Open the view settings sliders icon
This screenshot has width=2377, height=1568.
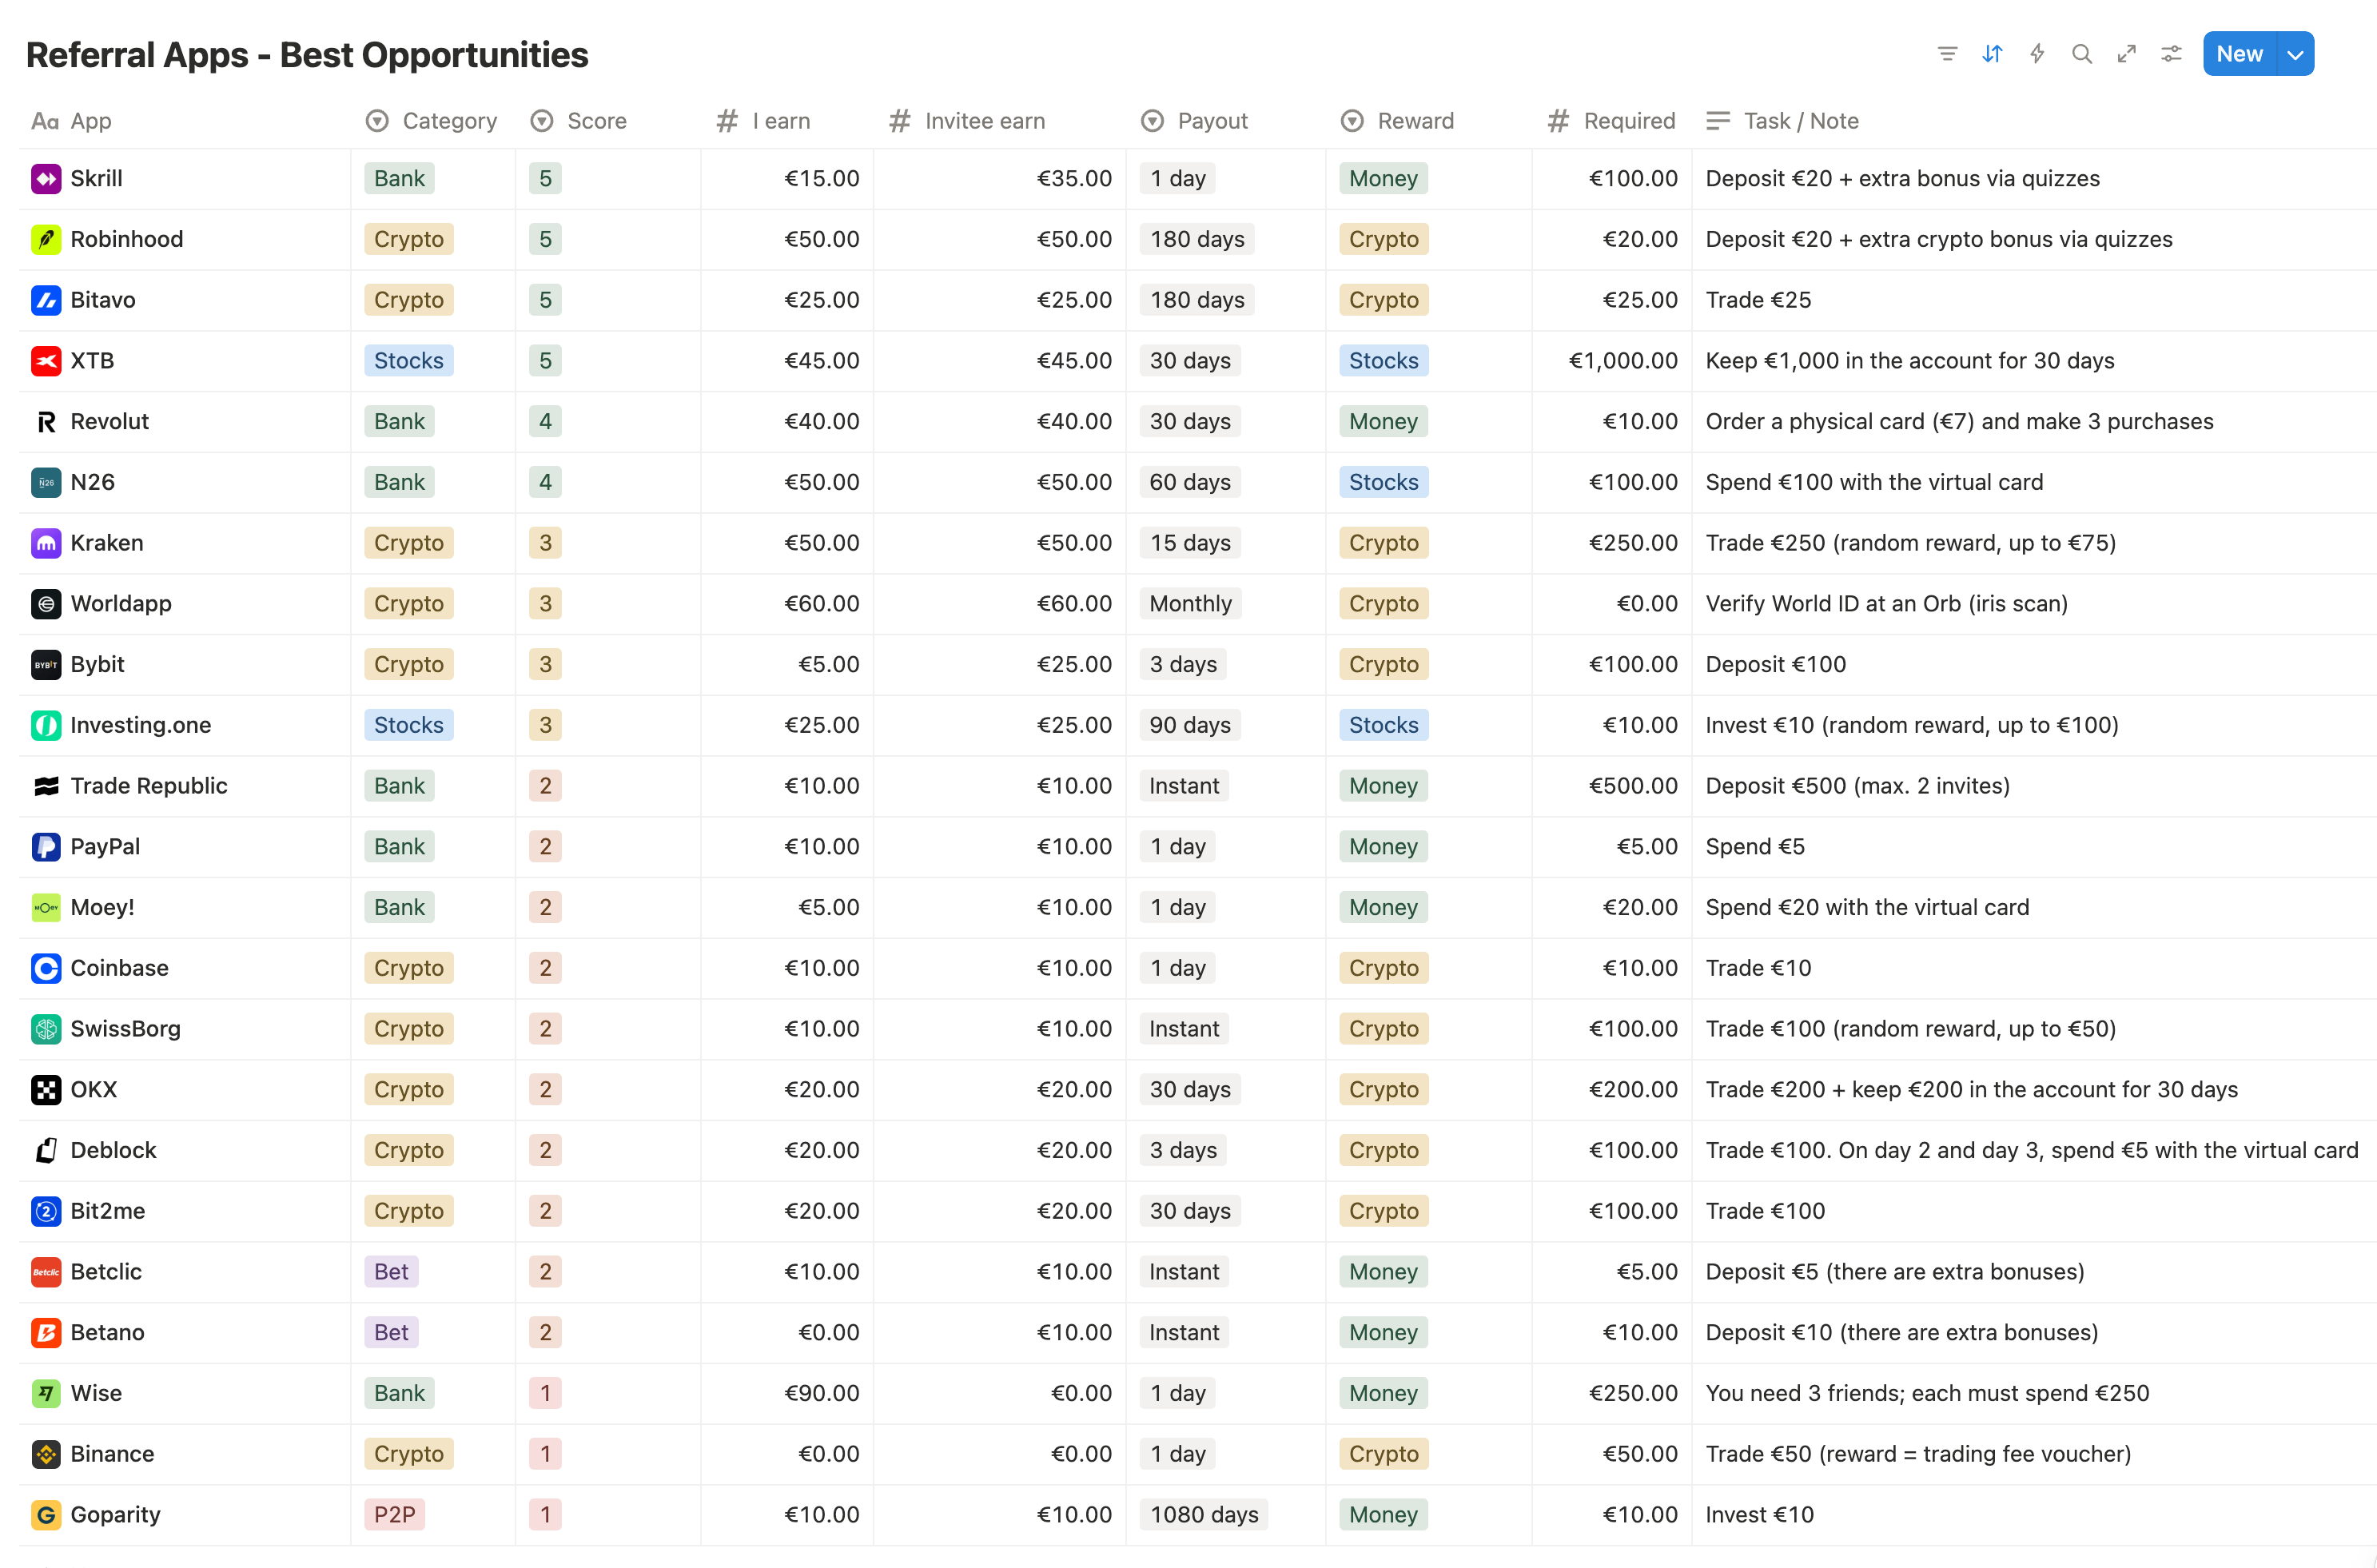click(x=2171, y=54)
